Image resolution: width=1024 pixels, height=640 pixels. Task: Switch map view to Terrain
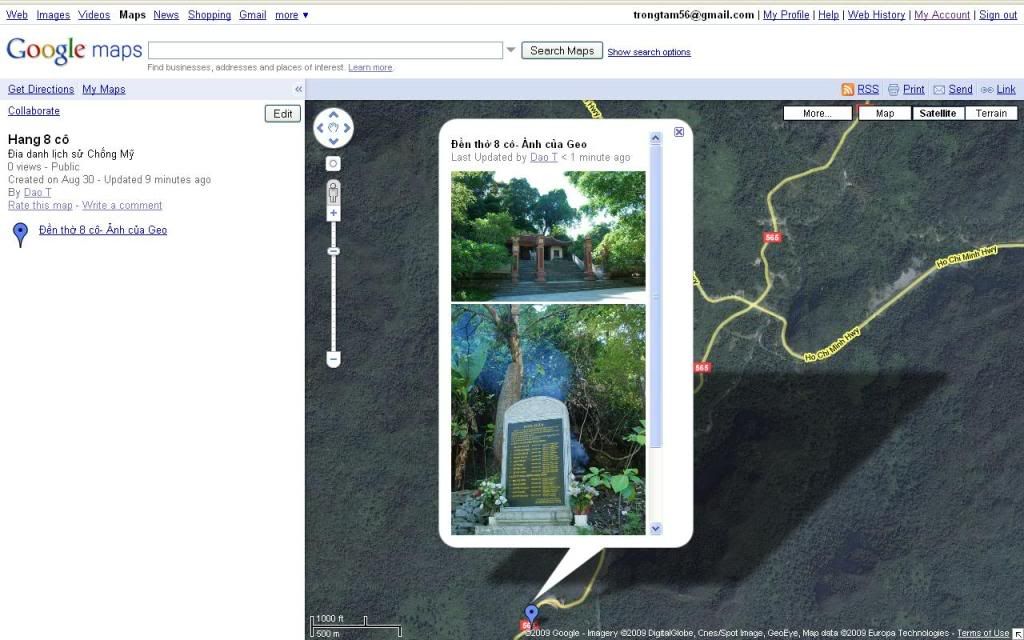click(x=991, y=113)
